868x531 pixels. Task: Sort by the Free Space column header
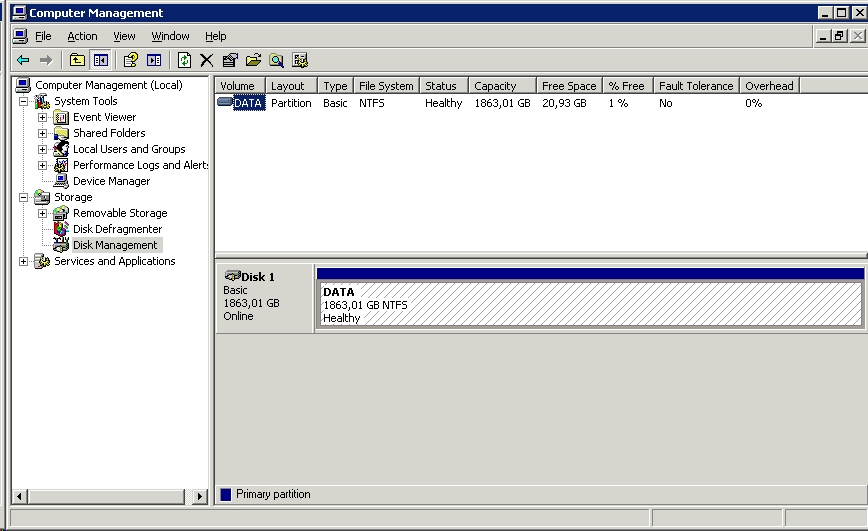point(568,86)
